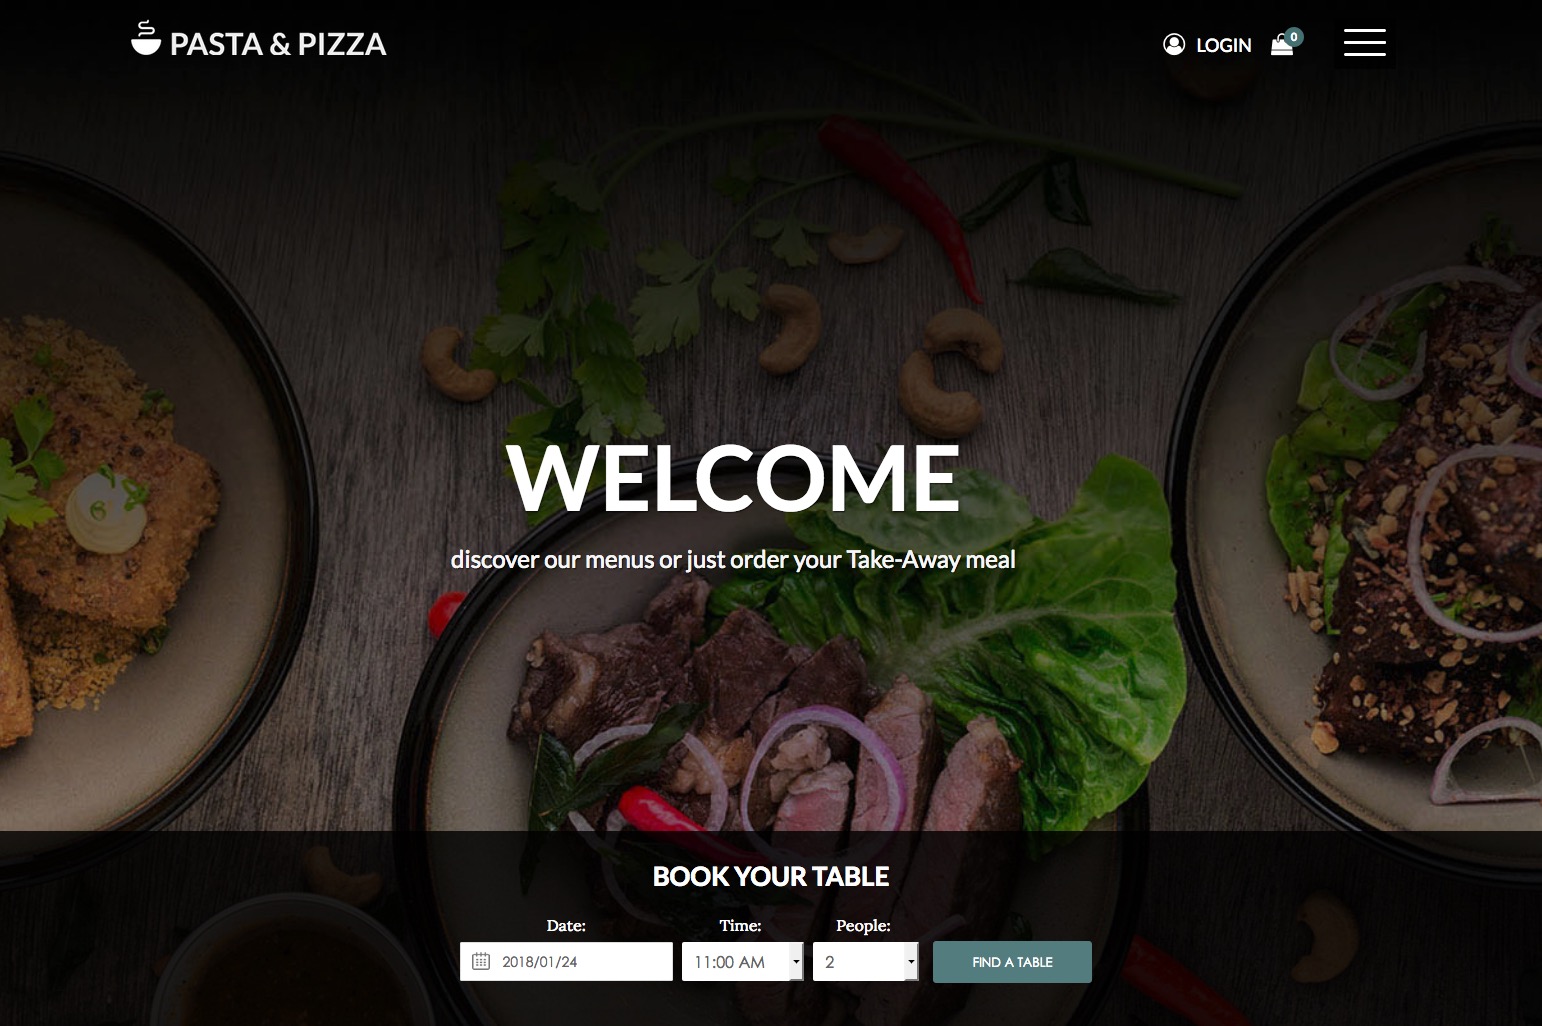This screenshot has width=1542, height=1026.
Task: Click the Time: label
Action: click(740, 926)
